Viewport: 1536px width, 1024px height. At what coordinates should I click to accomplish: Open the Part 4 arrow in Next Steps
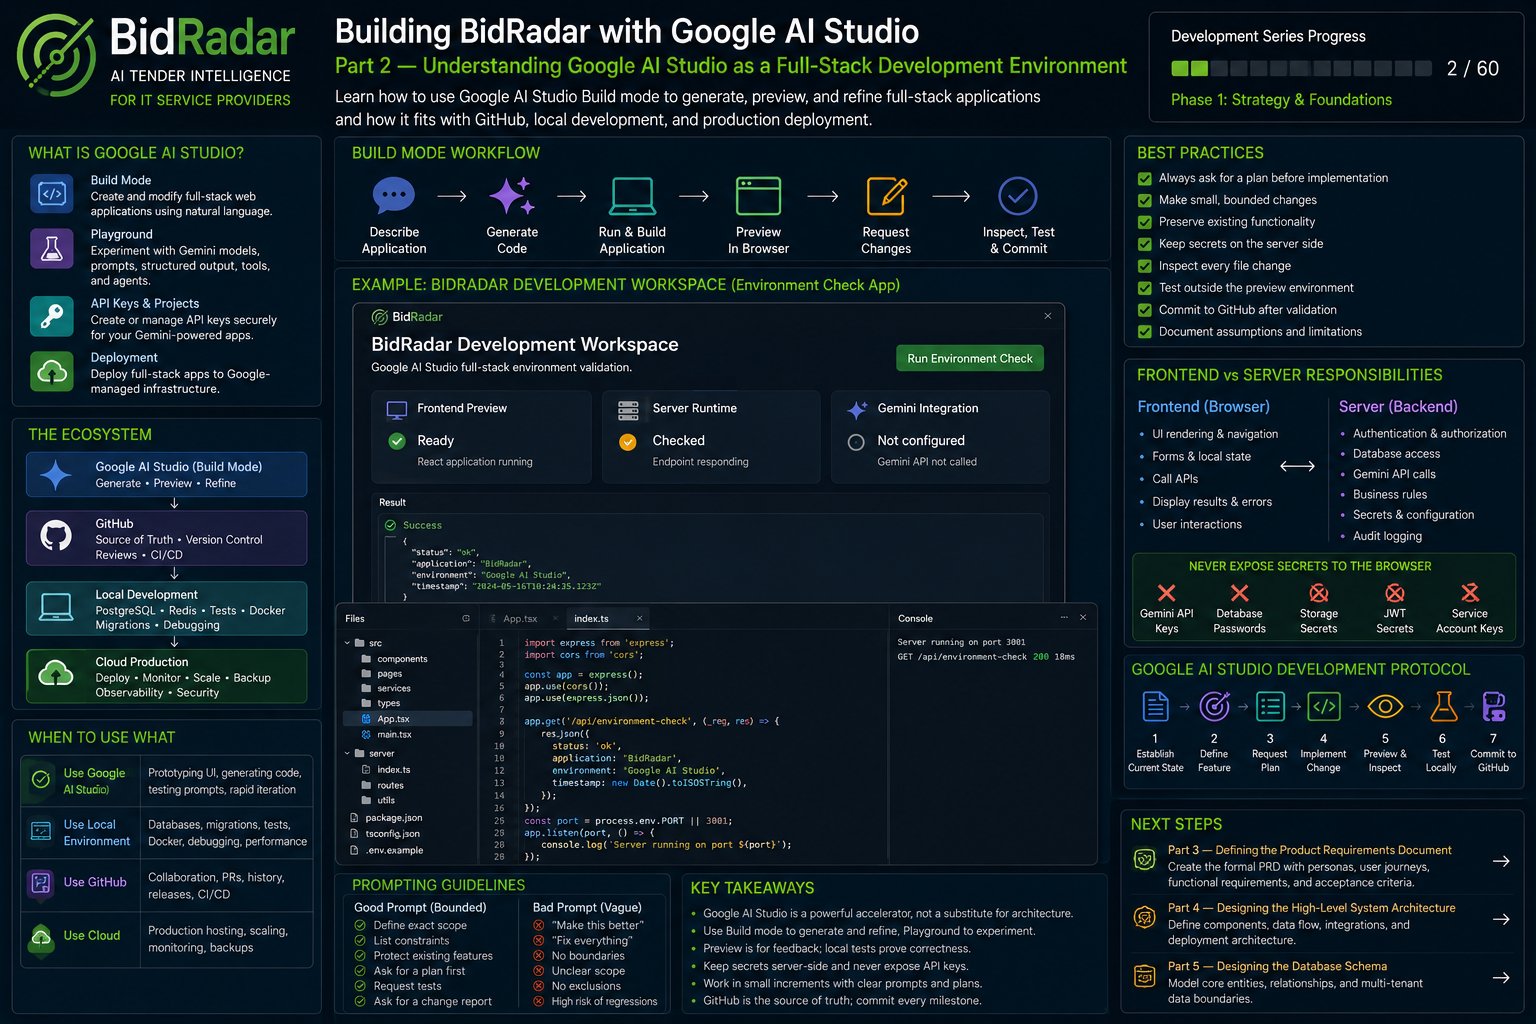point(1501,919)
